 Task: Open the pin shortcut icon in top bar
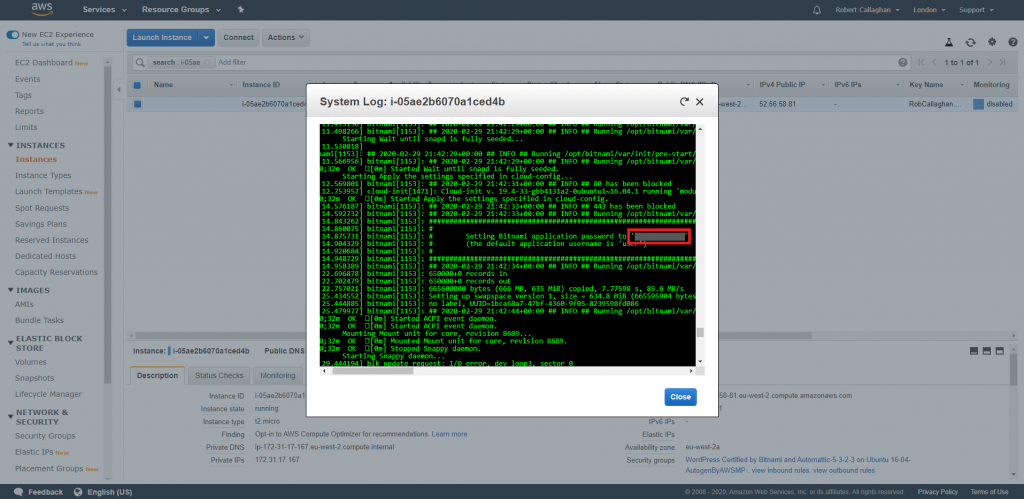[x=241, y=10]
